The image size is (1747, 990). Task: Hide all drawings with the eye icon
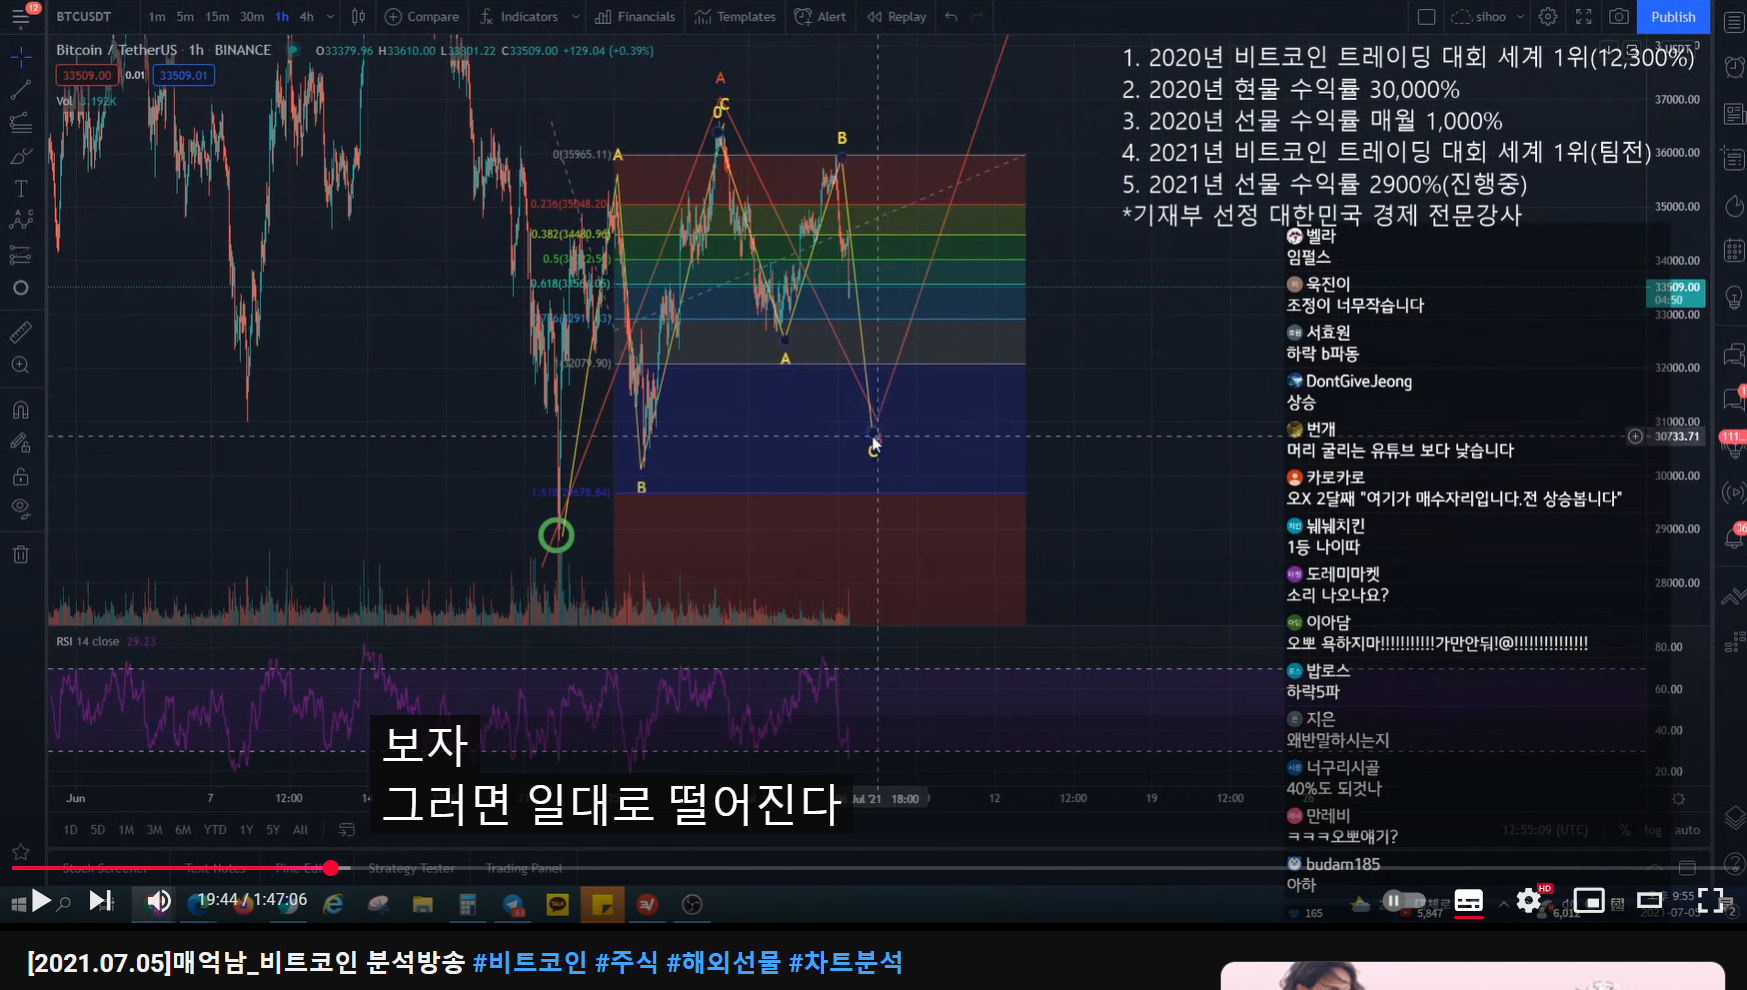point(20,509)
